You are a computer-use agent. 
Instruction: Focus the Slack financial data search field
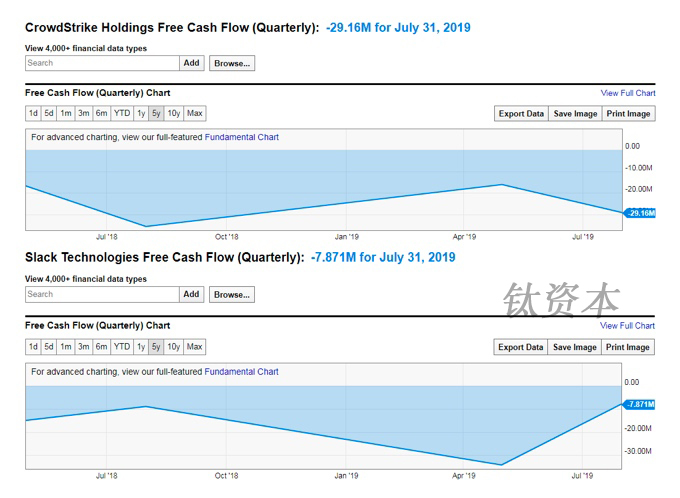tap(102, 294)
